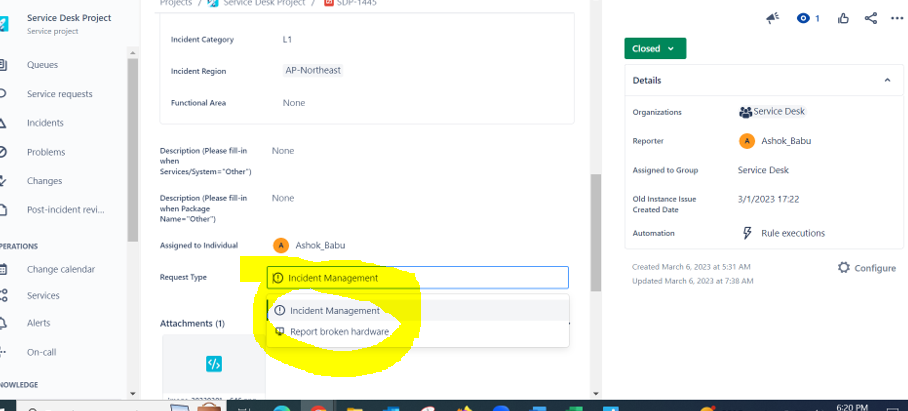The height and width of the screenshot is (411, 908).
Task: Click the main content vertical scrollbar
Action: point(596,232)
